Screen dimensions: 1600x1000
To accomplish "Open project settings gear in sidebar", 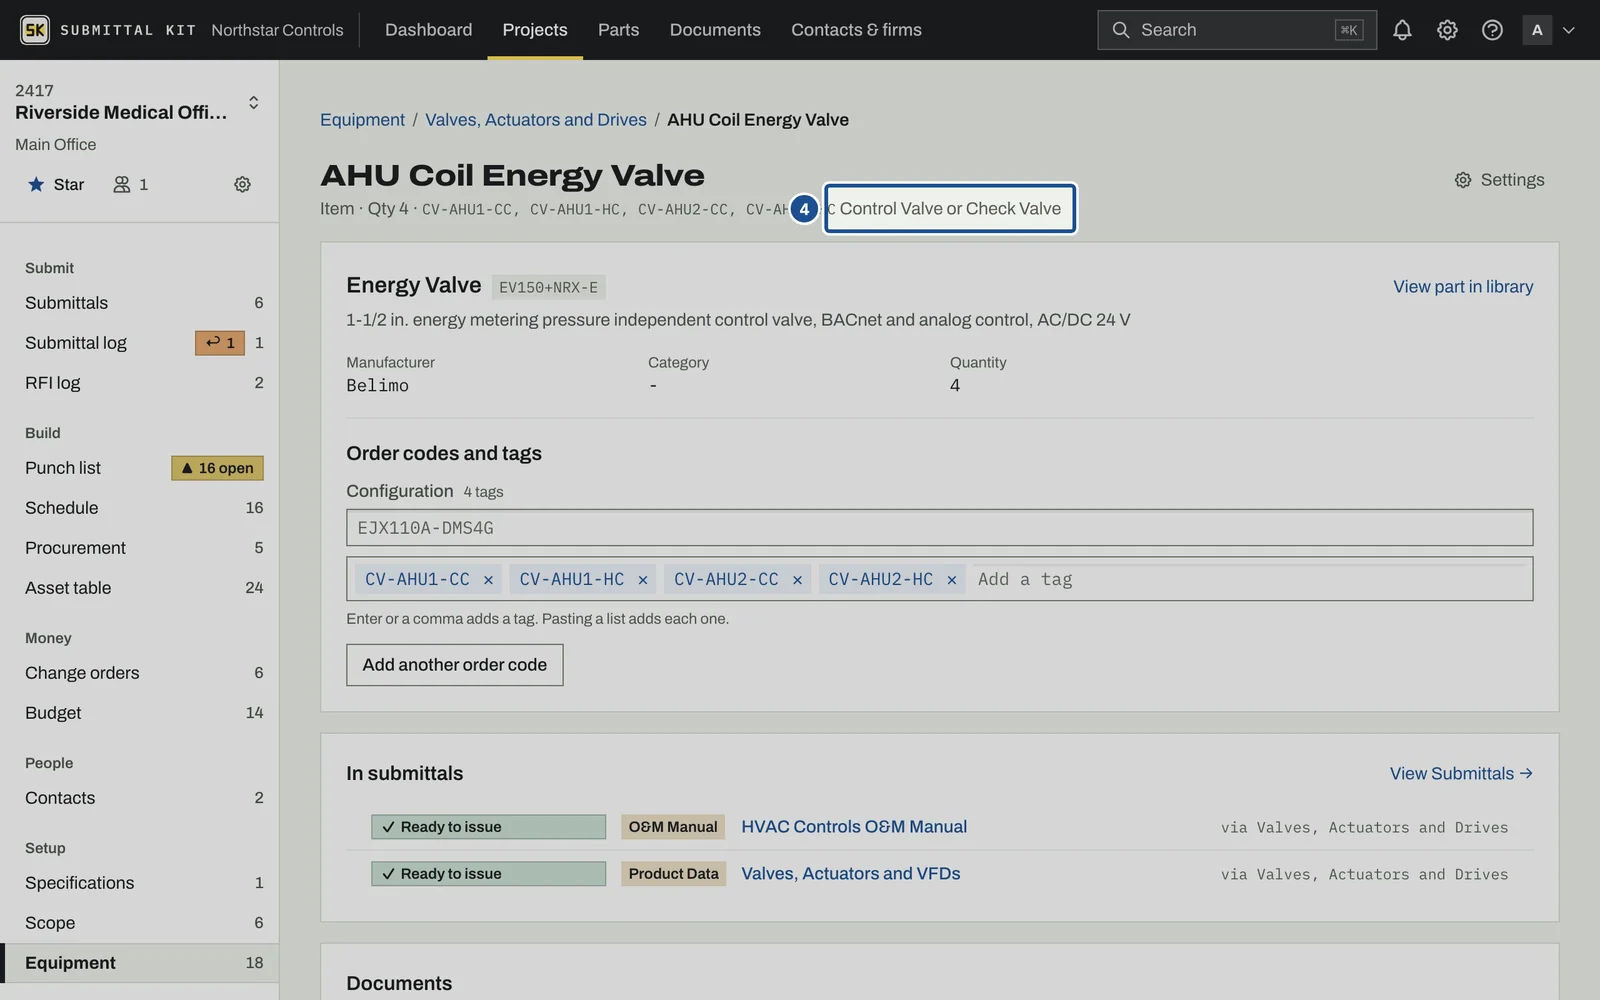I will (x=242, y=184).
